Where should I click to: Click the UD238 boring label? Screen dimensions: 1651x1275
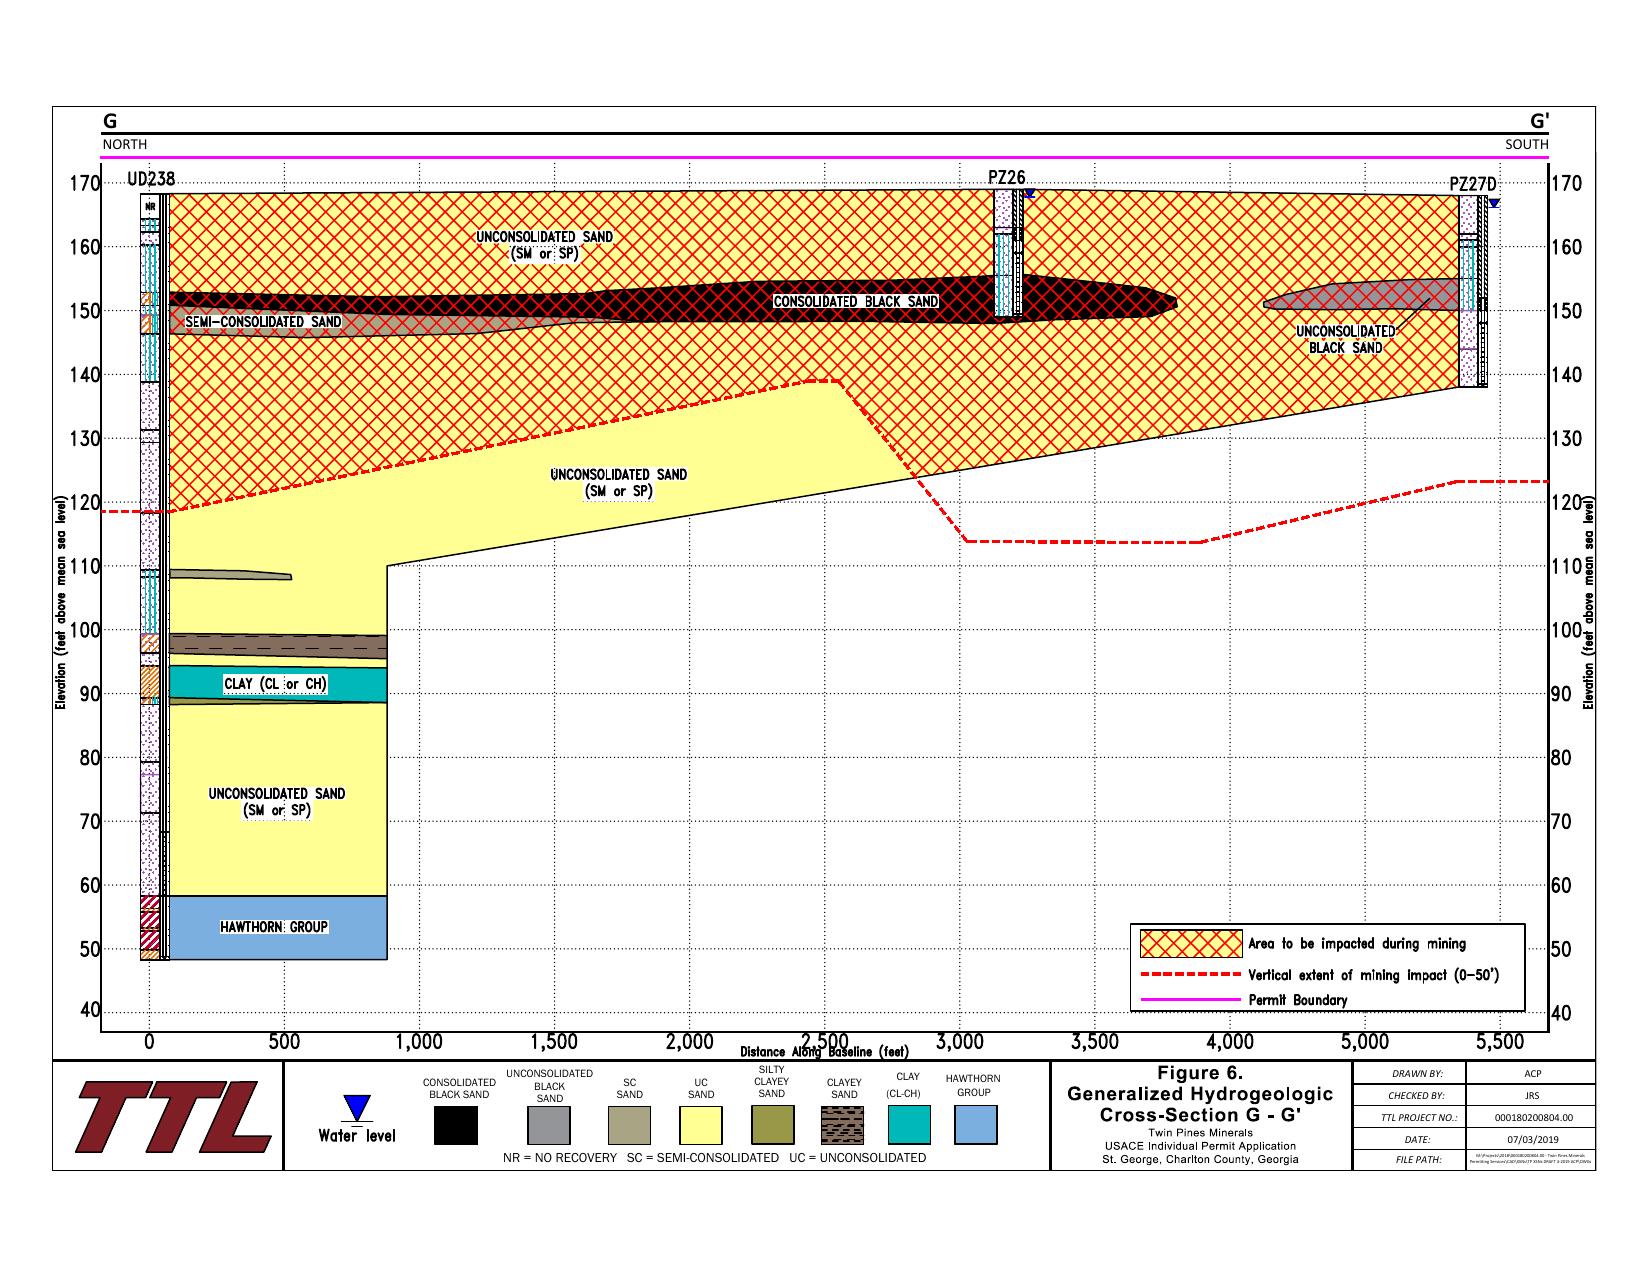point(152,180)
